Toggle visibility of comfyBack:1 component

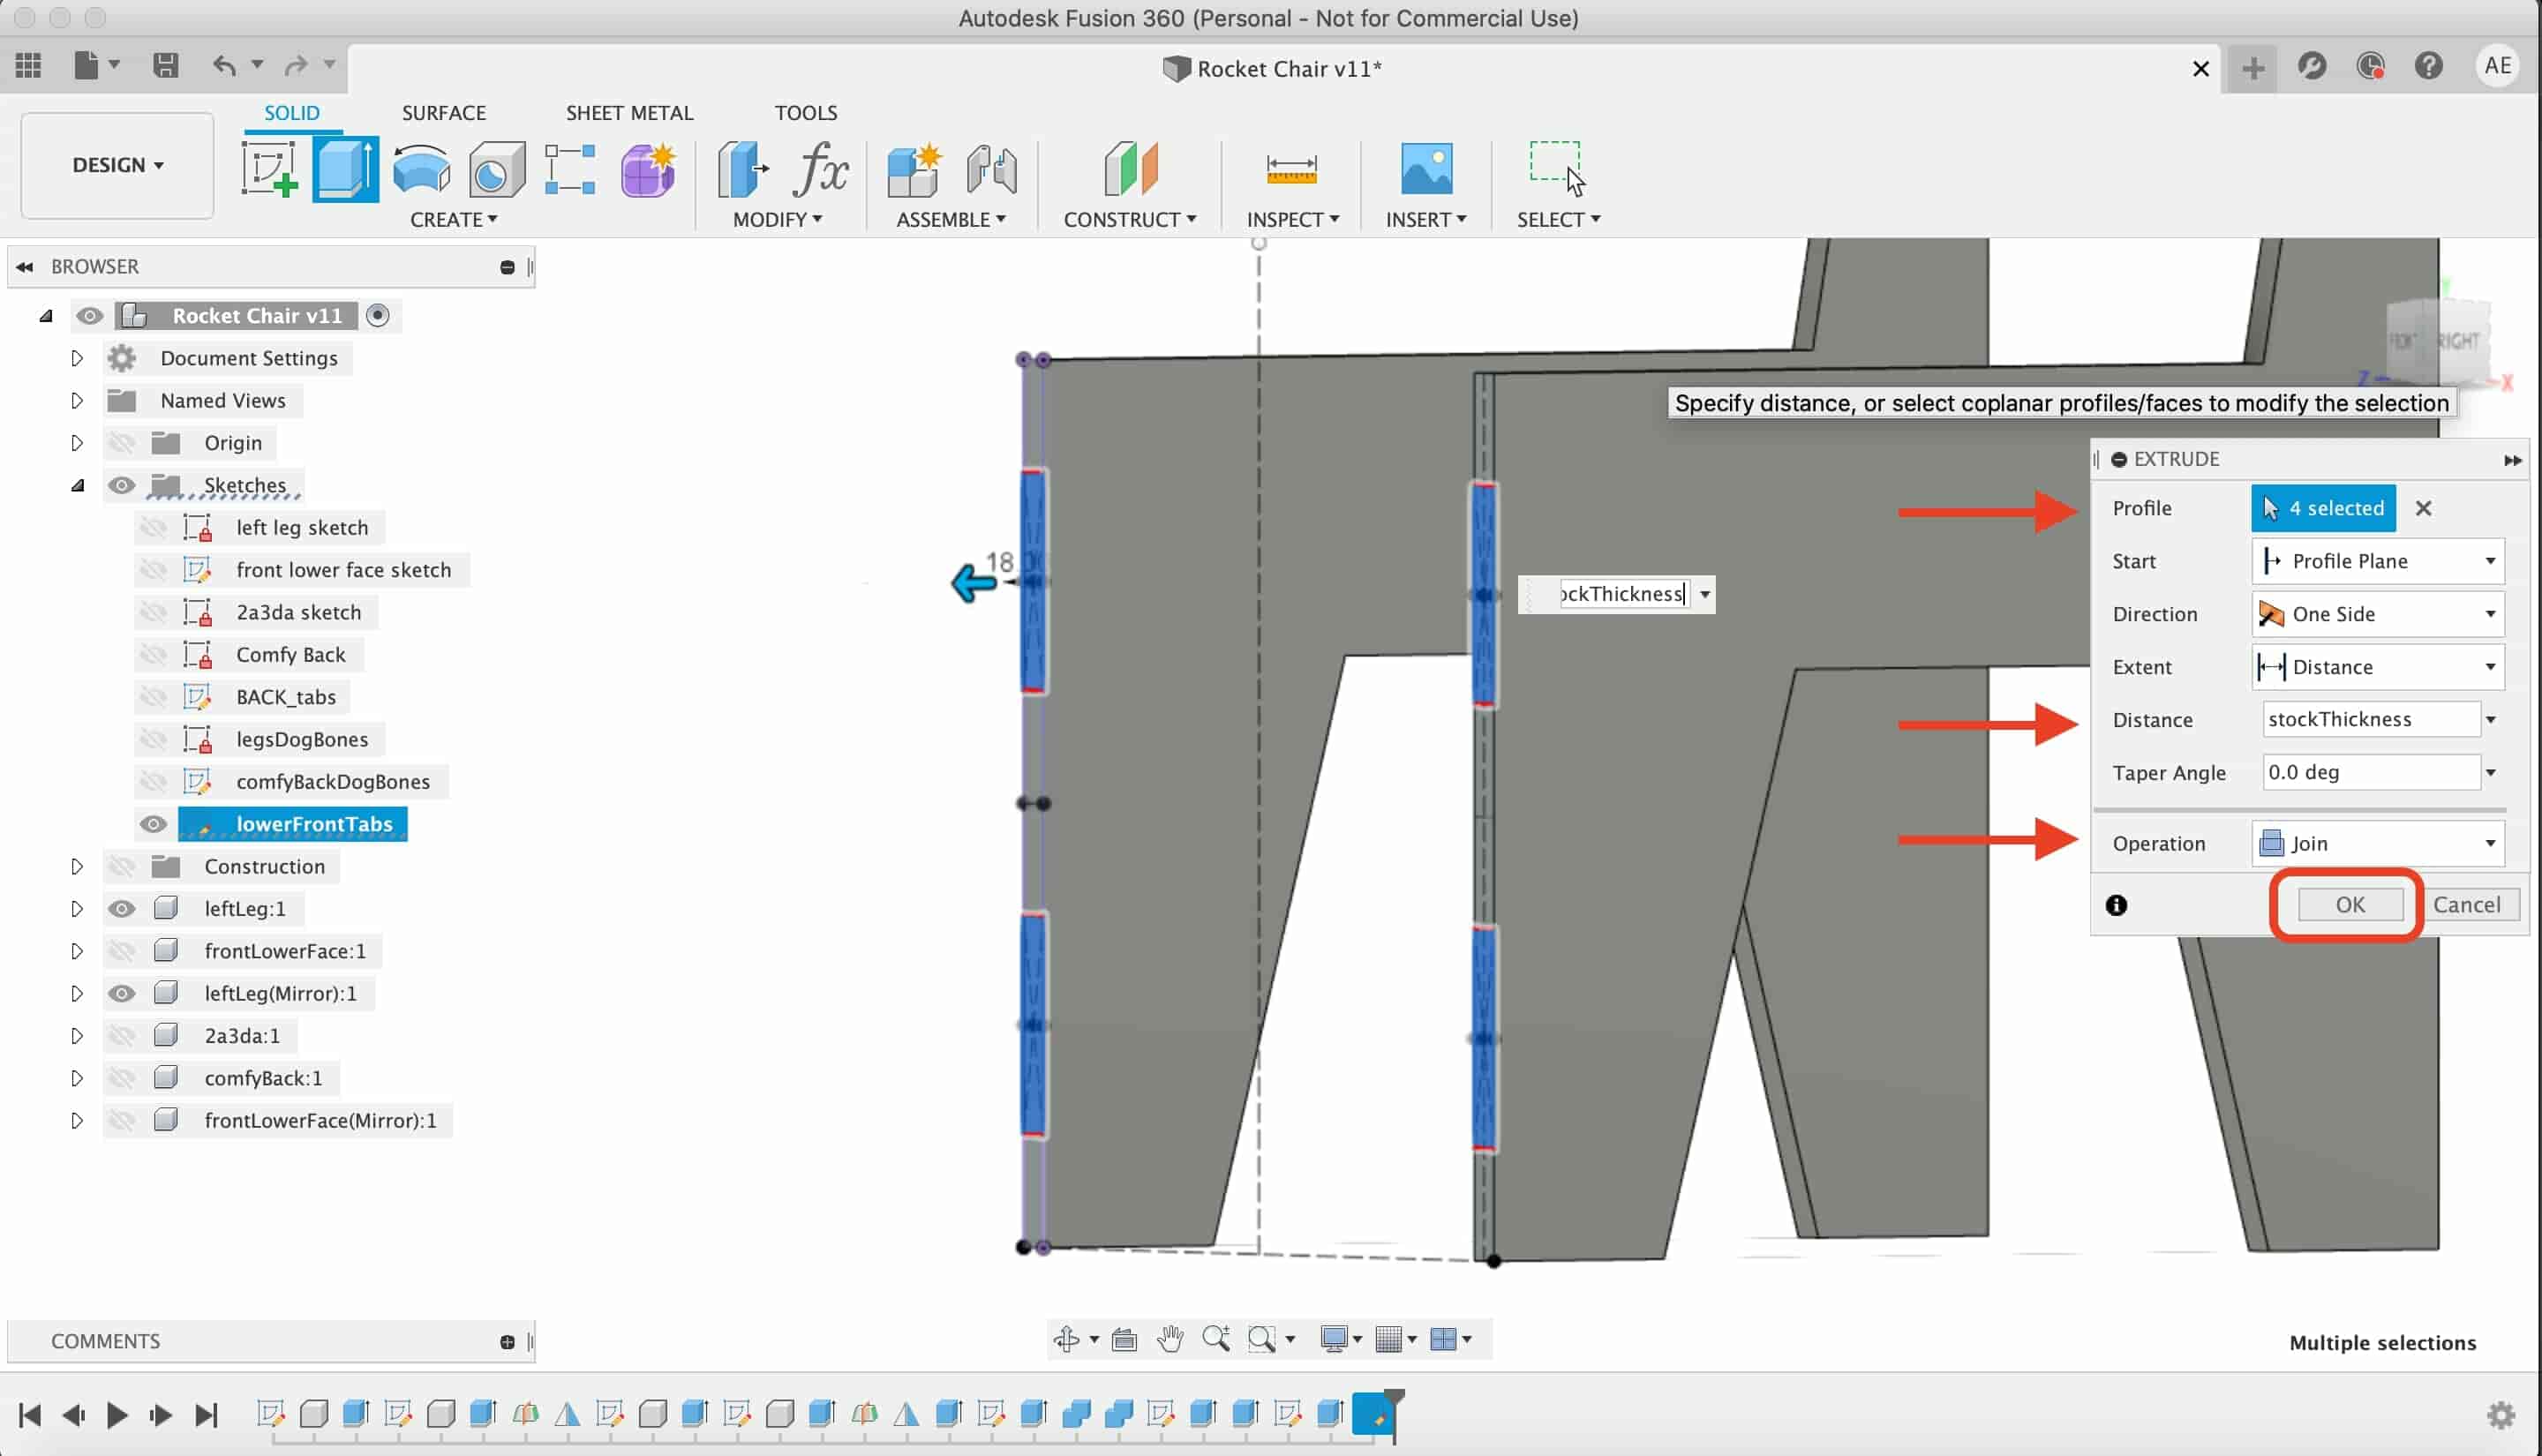point(120,1077)
